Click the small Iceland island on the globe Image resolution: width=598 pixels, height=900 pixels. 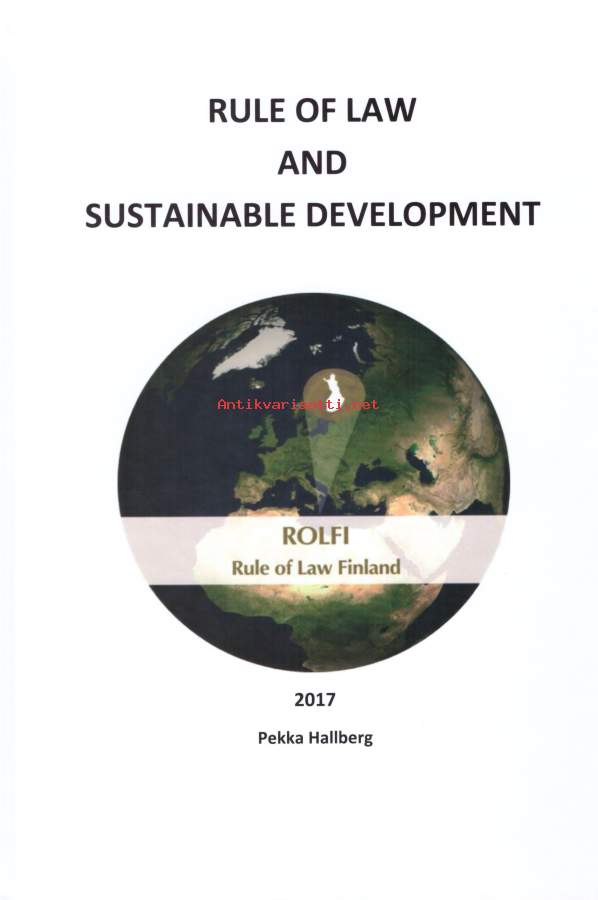pos(257,383)
